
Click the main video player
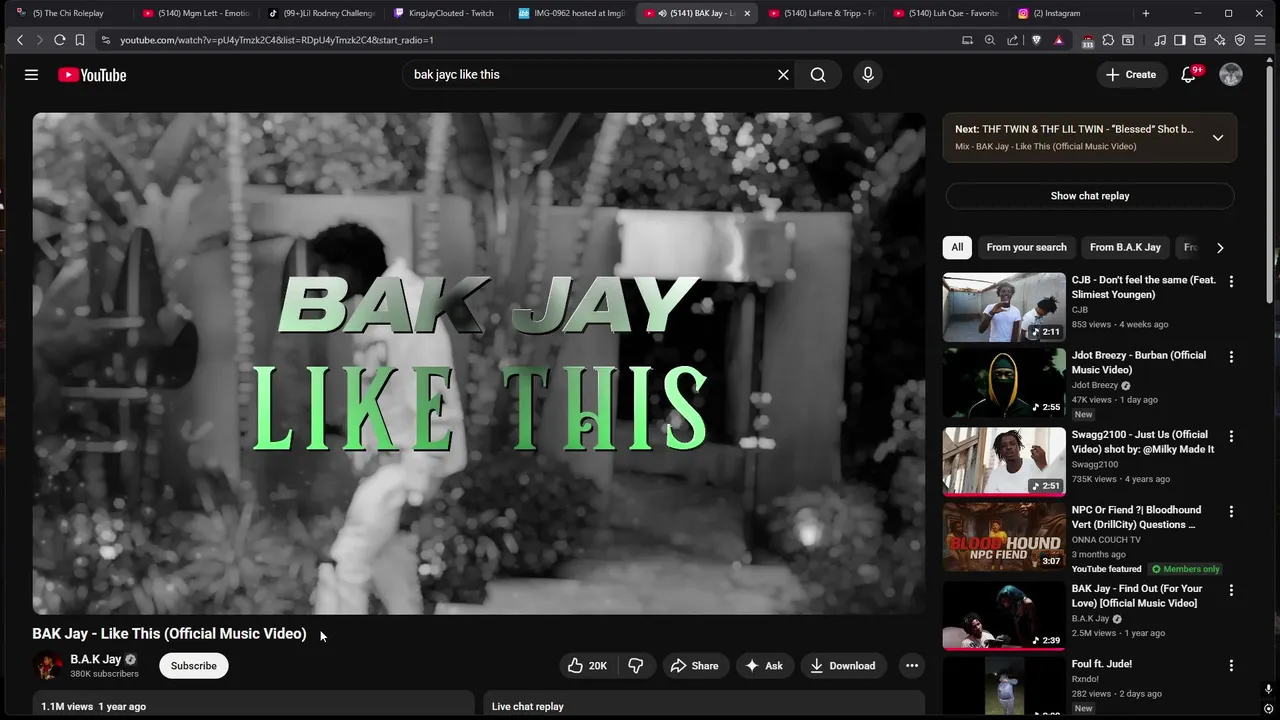click(x=479, y=363)
